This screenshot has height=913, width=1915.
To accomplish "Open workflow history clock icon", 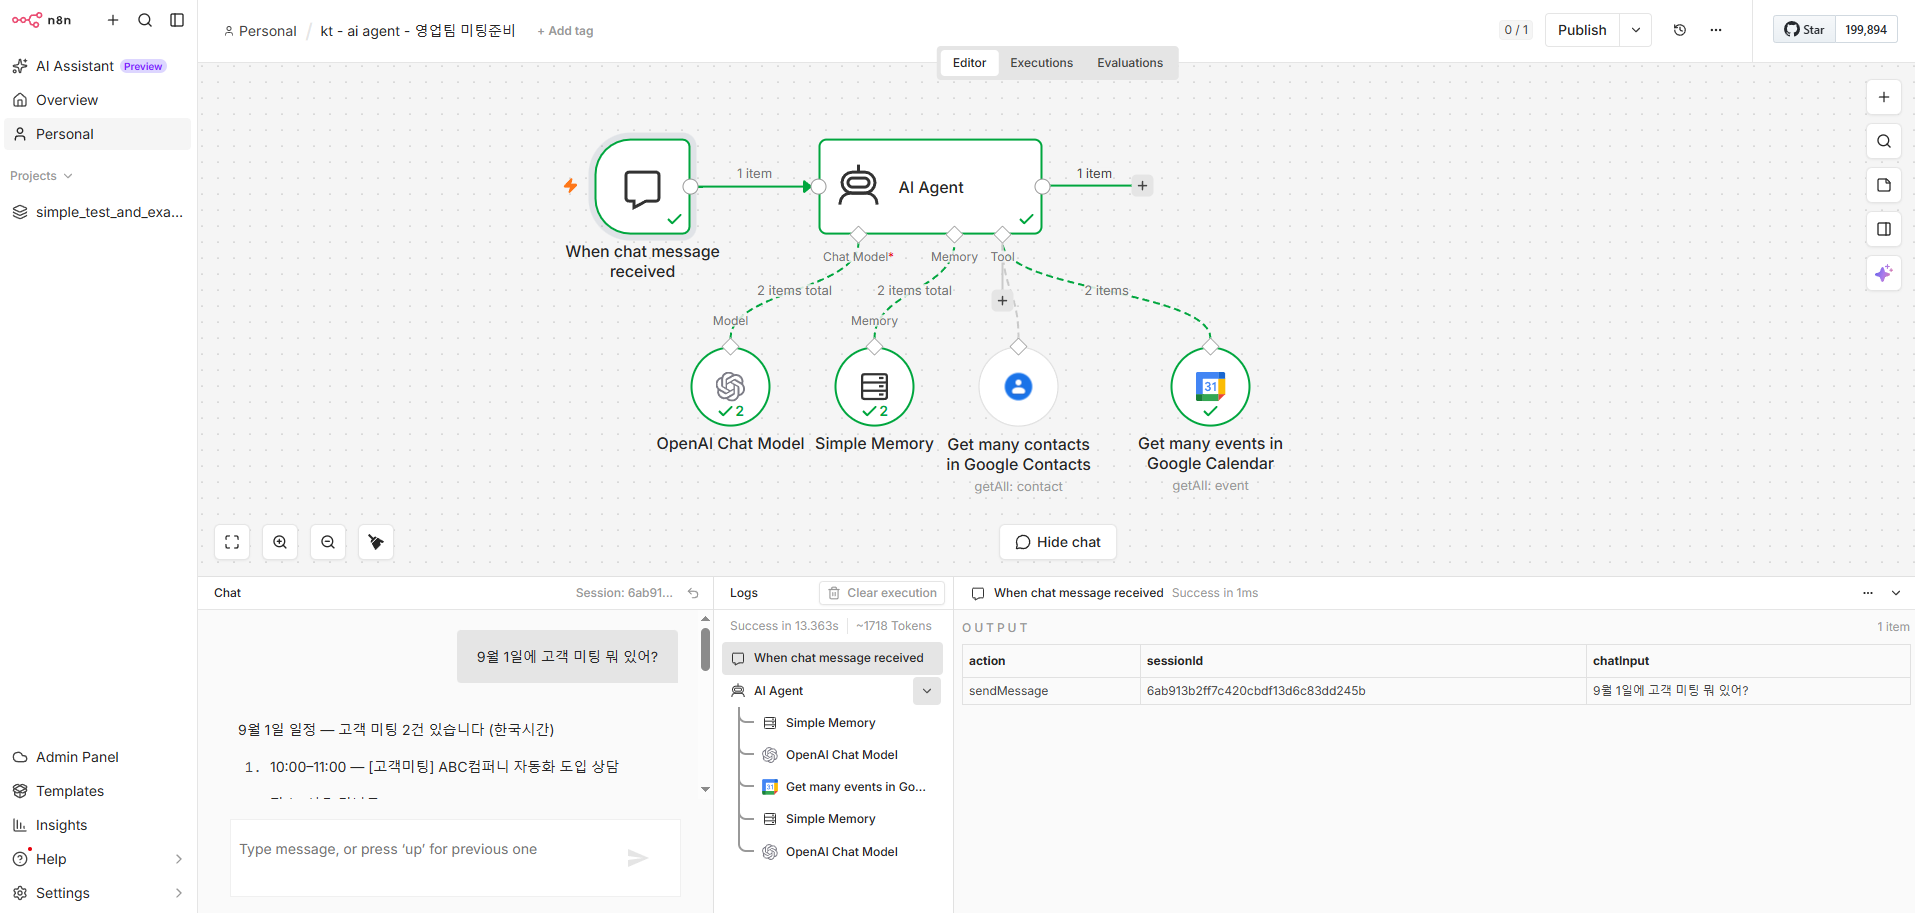I will coord(1680,30).
